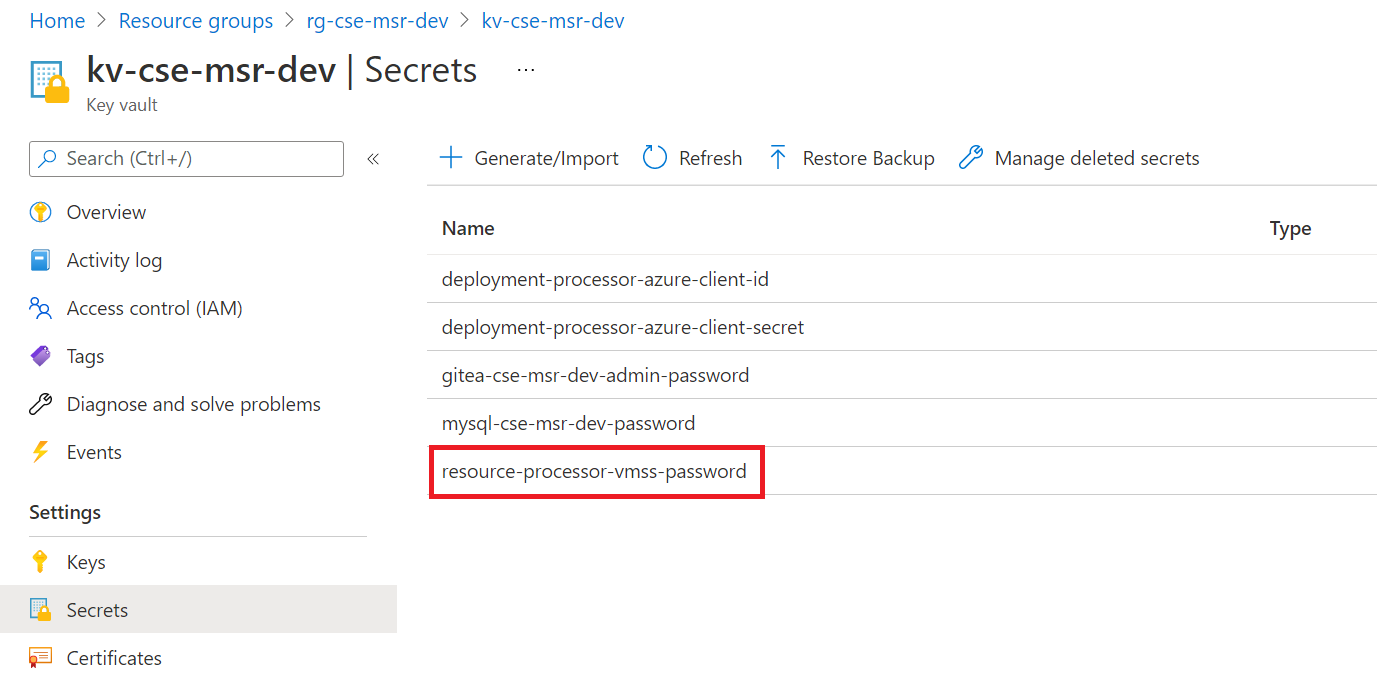This screenshot has height=686, width=1378.
Task: Open the Home breadcrumb link
Action: [x=57, y=20]
